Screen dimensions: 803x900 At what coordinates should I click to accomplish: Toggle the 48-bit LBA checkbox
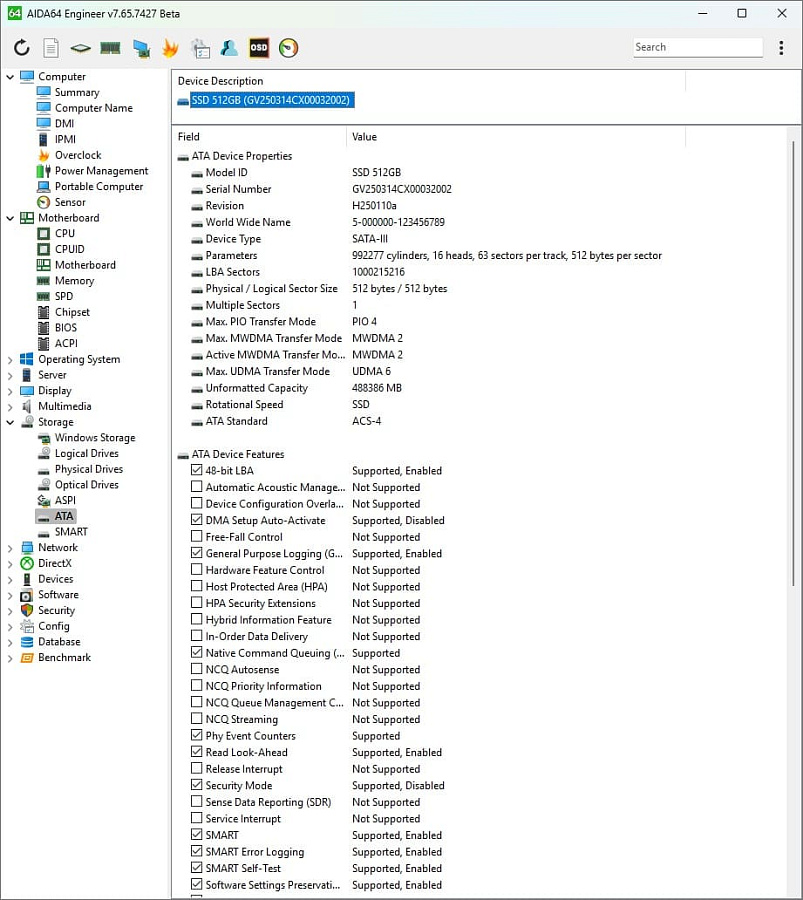pos(196,470)
